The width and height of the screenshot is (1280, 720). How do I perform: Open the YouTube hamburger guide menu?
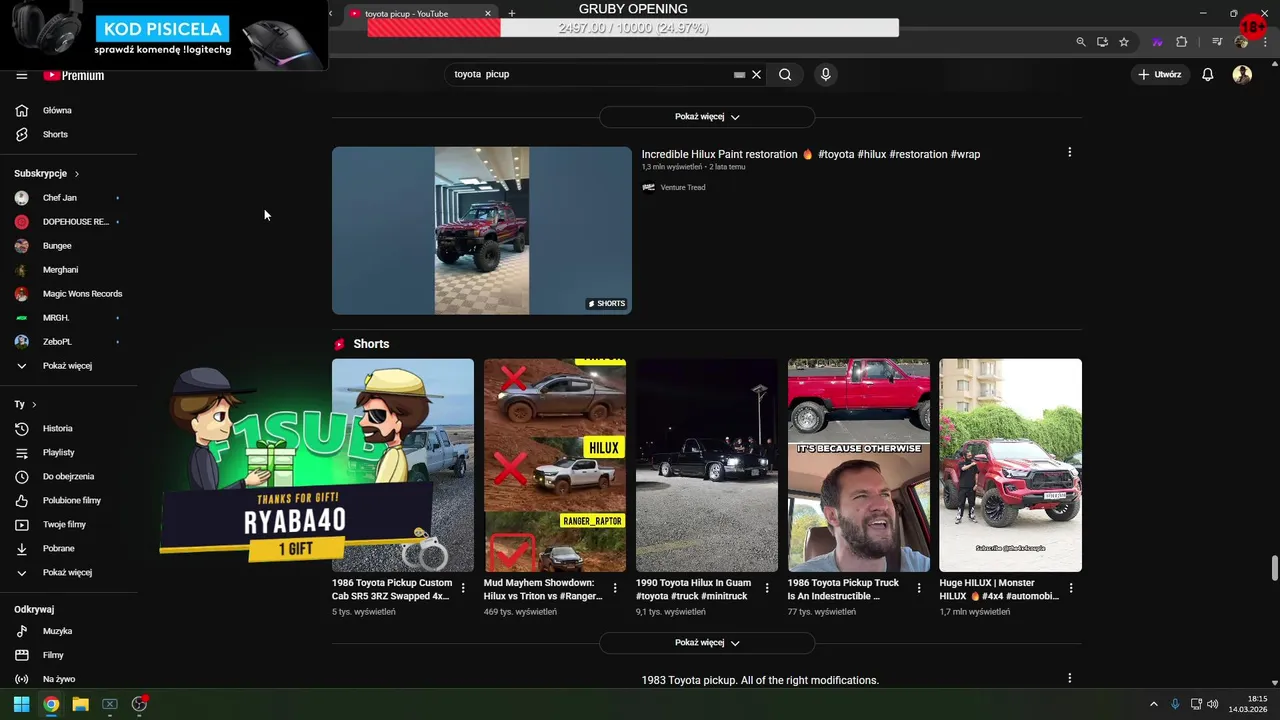(x=21, y=75)
